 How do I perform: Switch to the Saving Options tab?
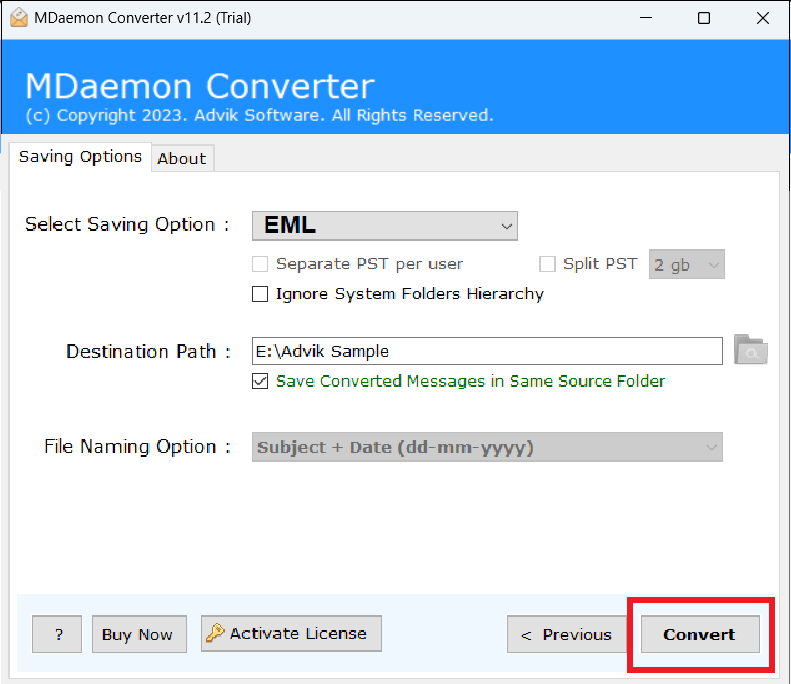[x=80, y=157]
